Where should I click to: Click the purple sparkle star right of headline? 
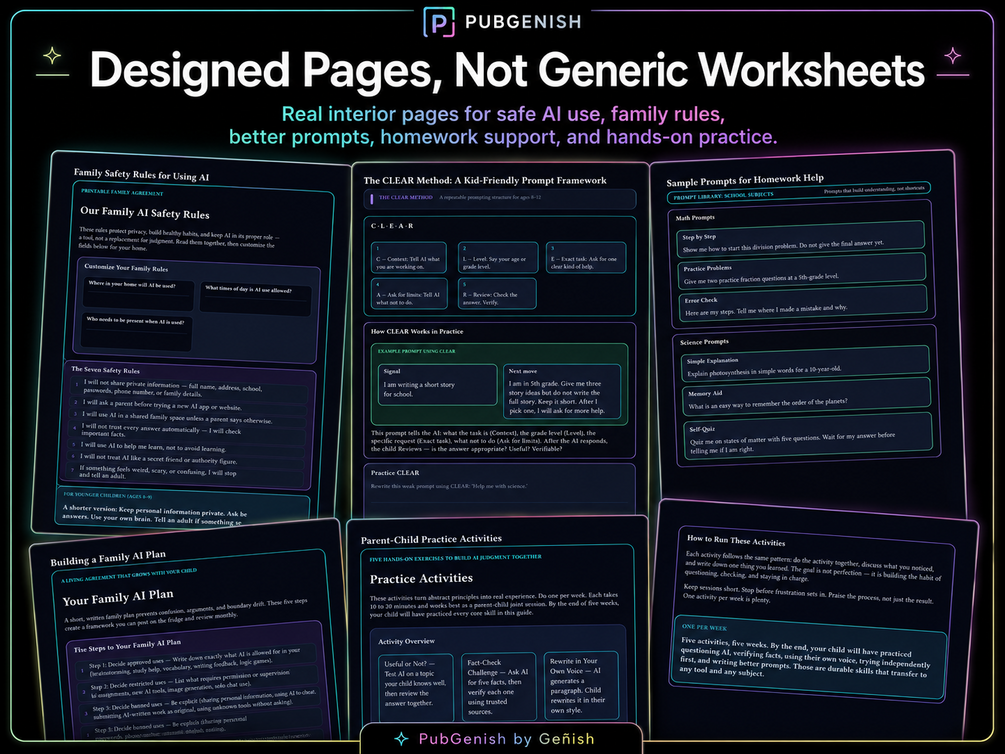click(952, 55)
